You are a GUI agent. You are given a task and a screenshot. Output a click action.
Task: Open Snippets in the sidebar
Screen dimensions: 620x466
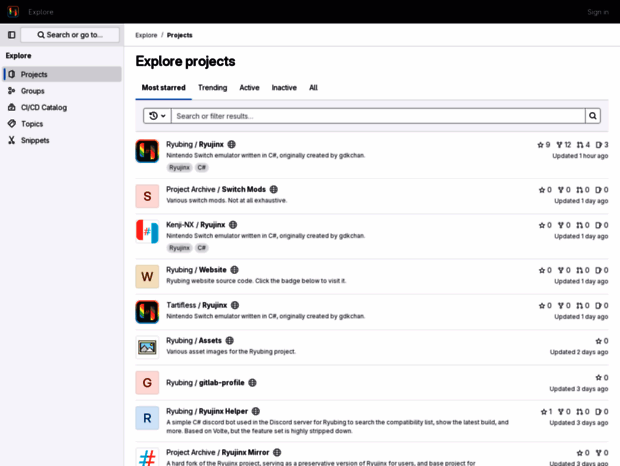62,140
